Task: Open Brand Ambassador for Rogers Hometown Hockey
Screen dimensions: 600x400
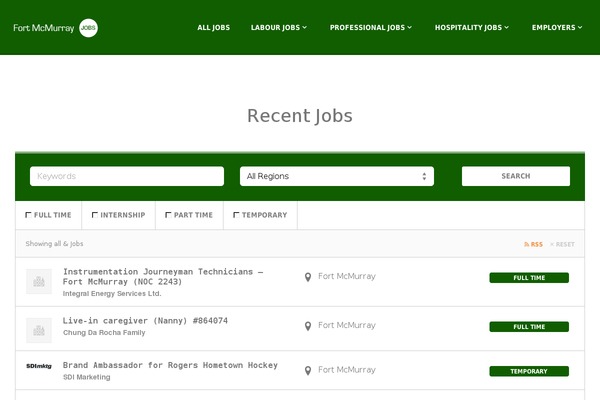Action: pyautogui.click(x=170, y=365)
